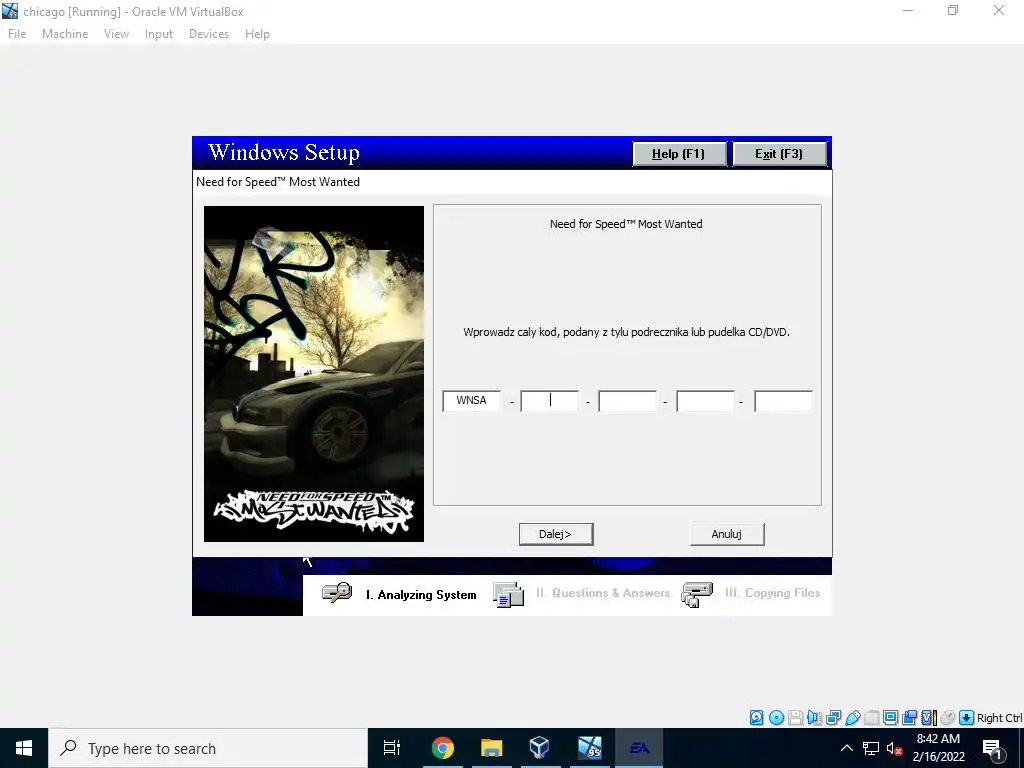Switch to the Windows 95 VM taskbar icon

590,748
